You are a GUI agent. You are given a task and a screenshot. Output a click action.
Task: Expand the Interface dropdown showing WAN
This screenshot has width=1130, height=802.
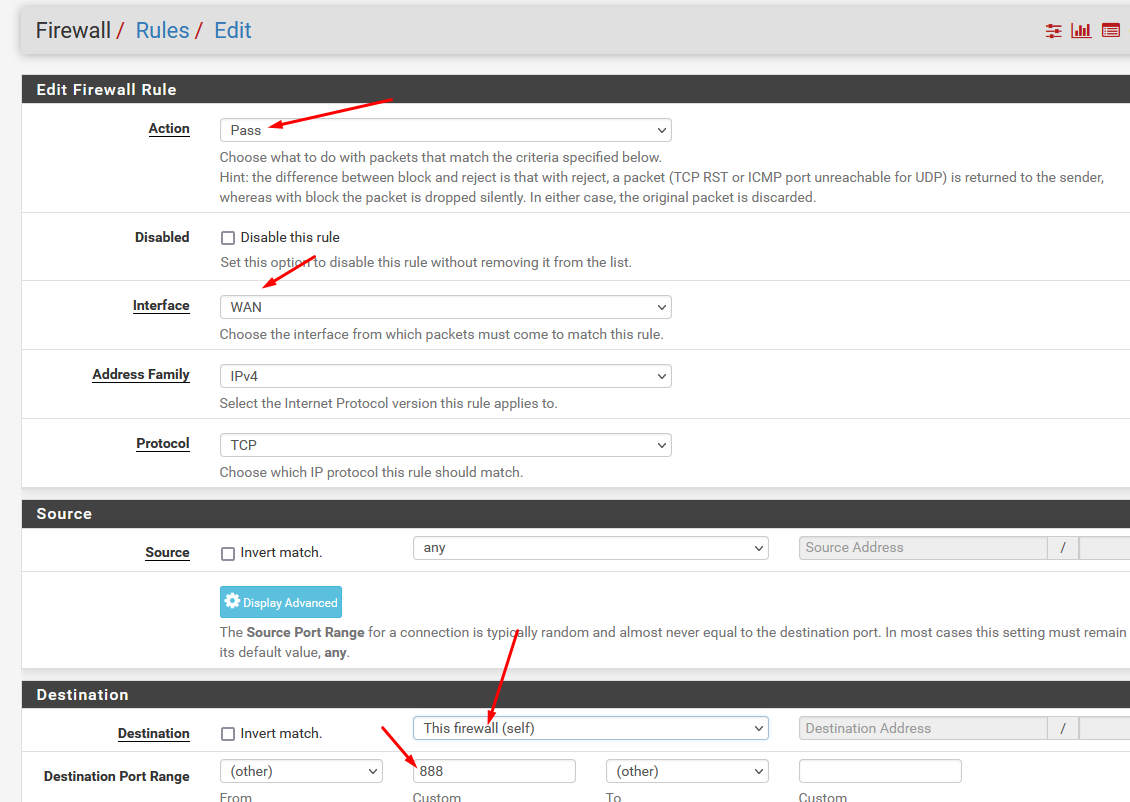tap(445, 307)
